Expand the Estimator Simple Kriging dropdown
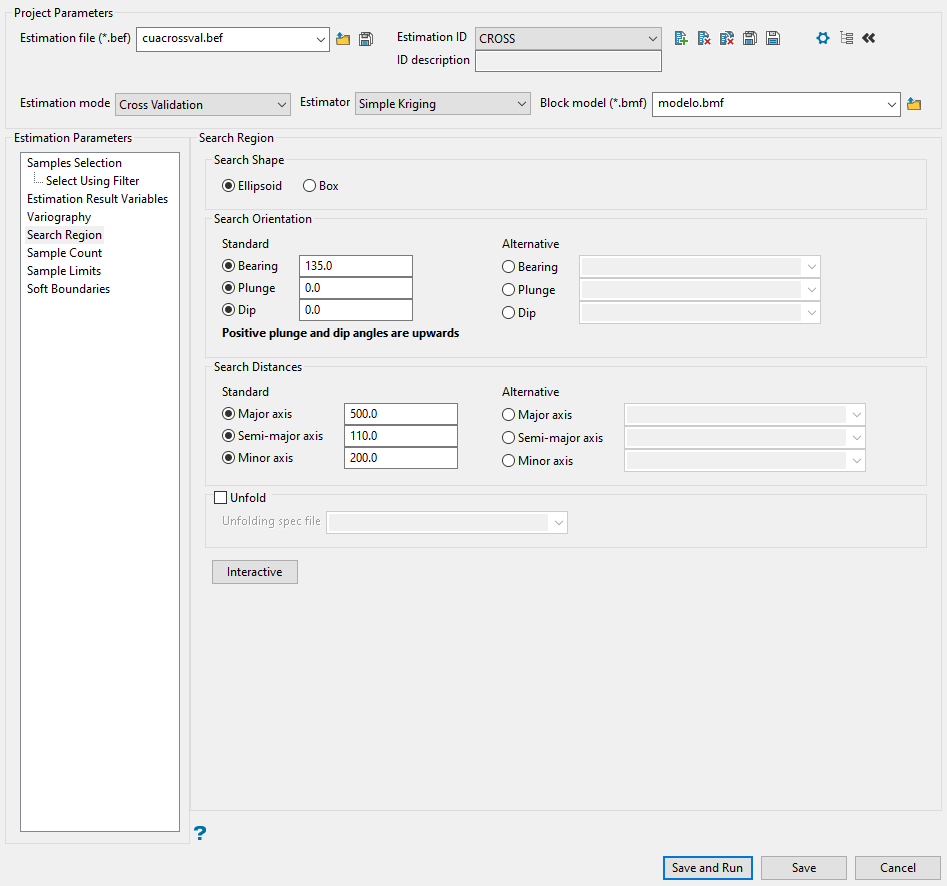947x886 pixels. pos(442,104)
